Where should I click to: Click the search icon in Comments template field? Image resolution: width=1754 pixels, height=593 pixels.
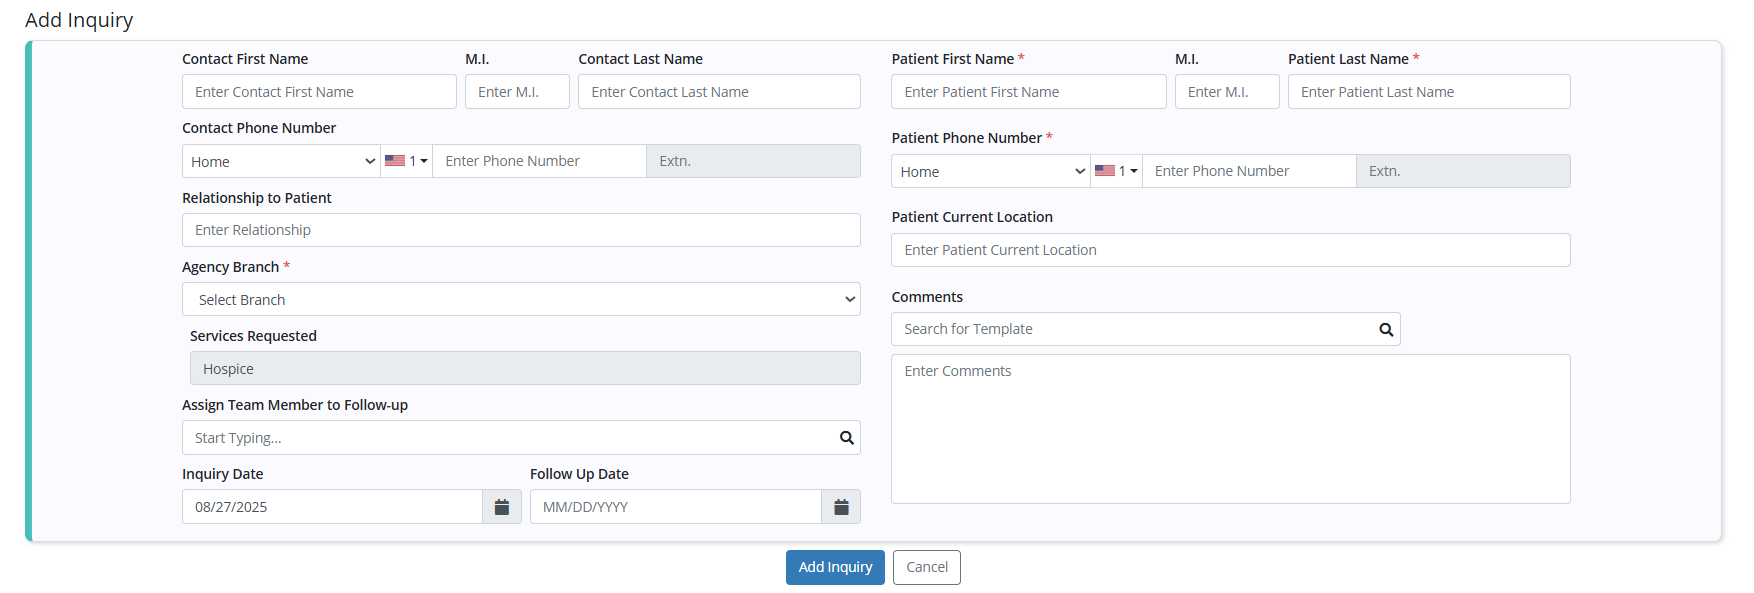pyautogui.click(x=1386, y=329)
